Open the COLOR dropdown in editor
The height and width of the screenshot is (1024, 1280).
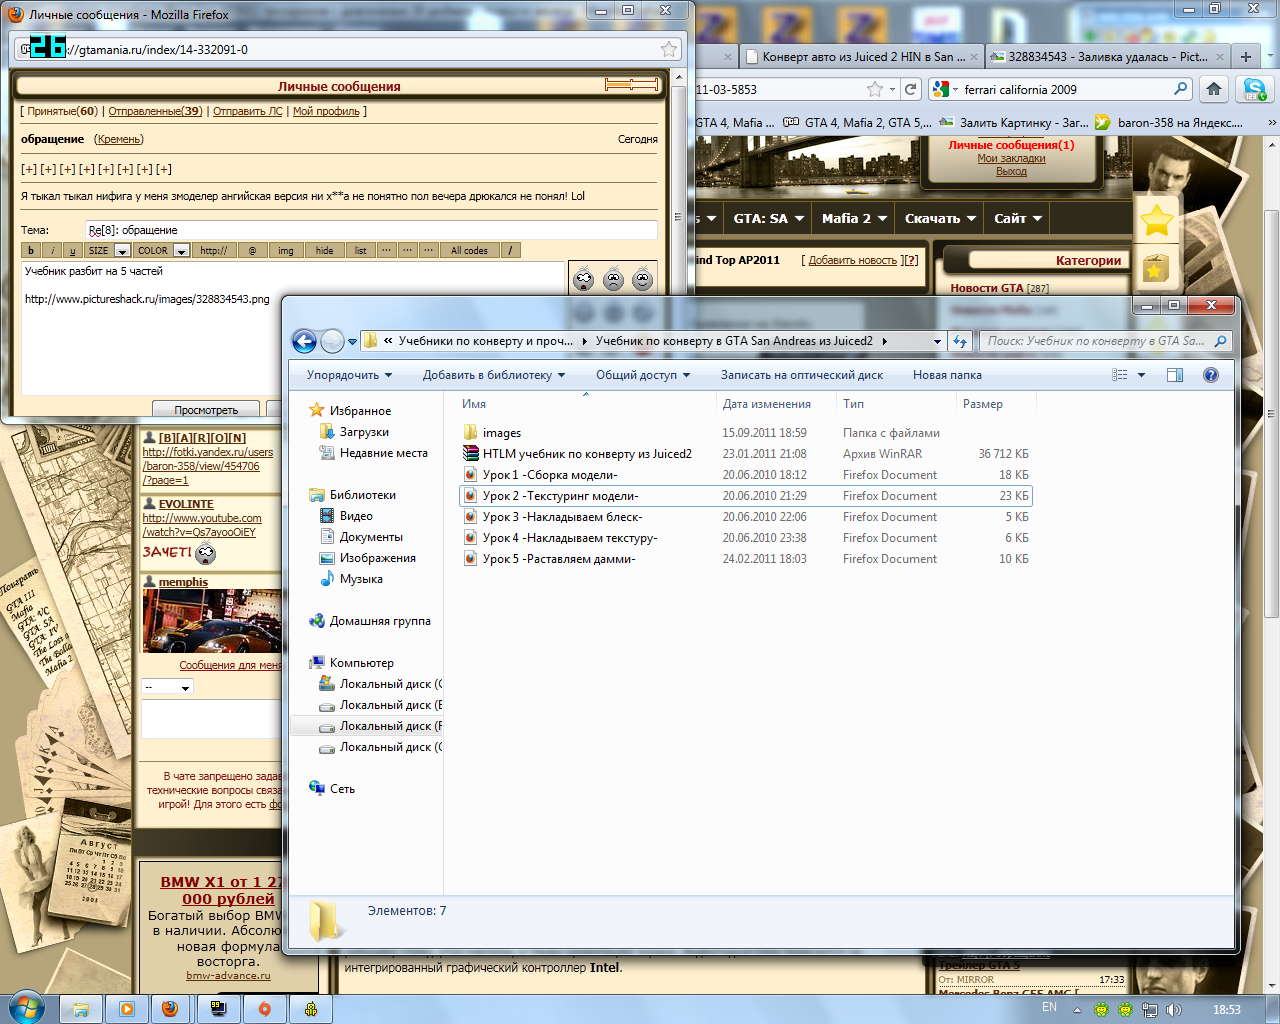(162, 250)
